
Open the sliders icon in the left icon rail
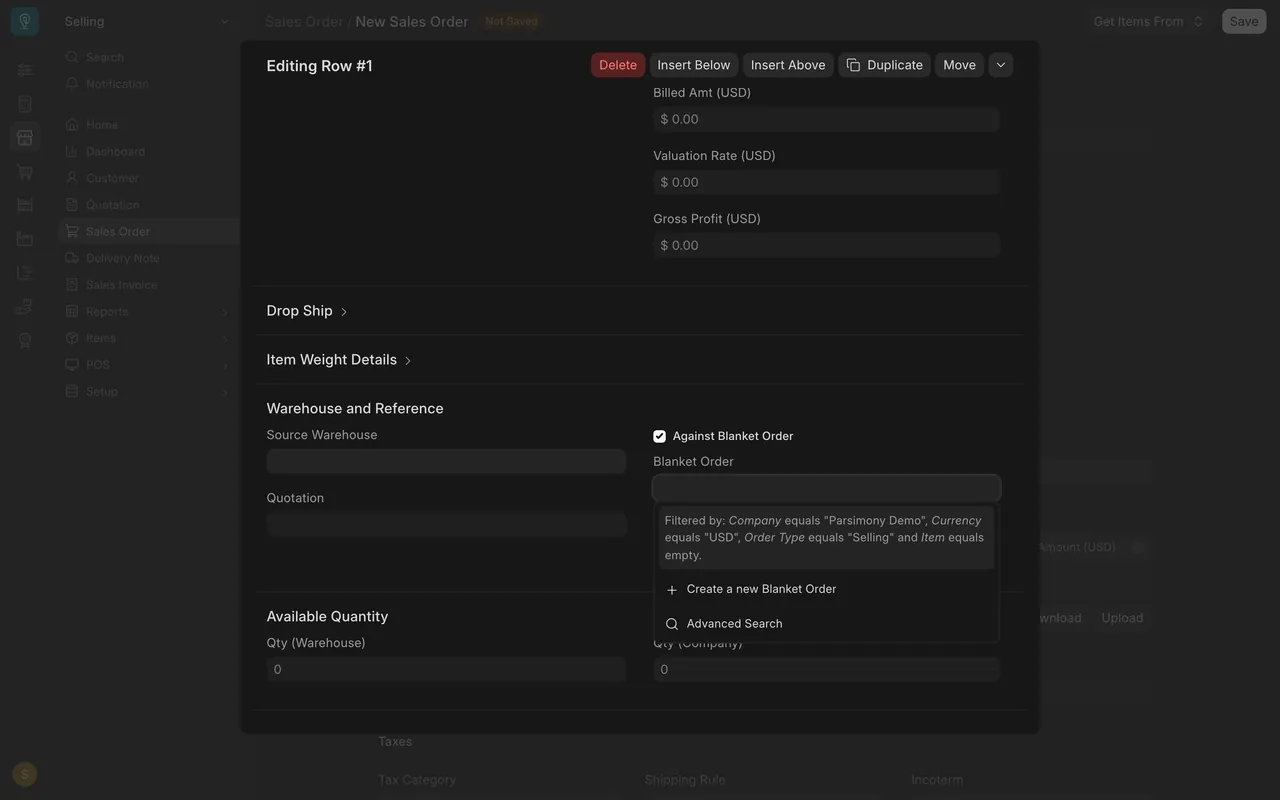click(x=25, y=70)
